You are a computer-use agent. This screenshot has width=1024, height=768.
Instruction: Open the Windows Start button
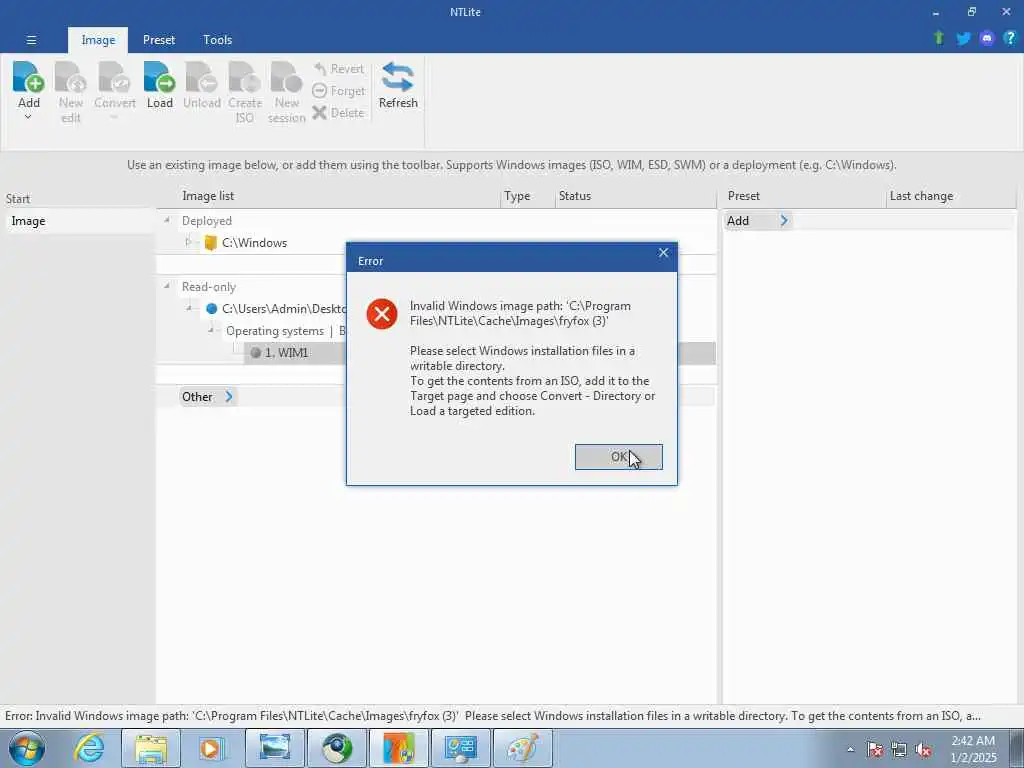[x=27, y=748]
